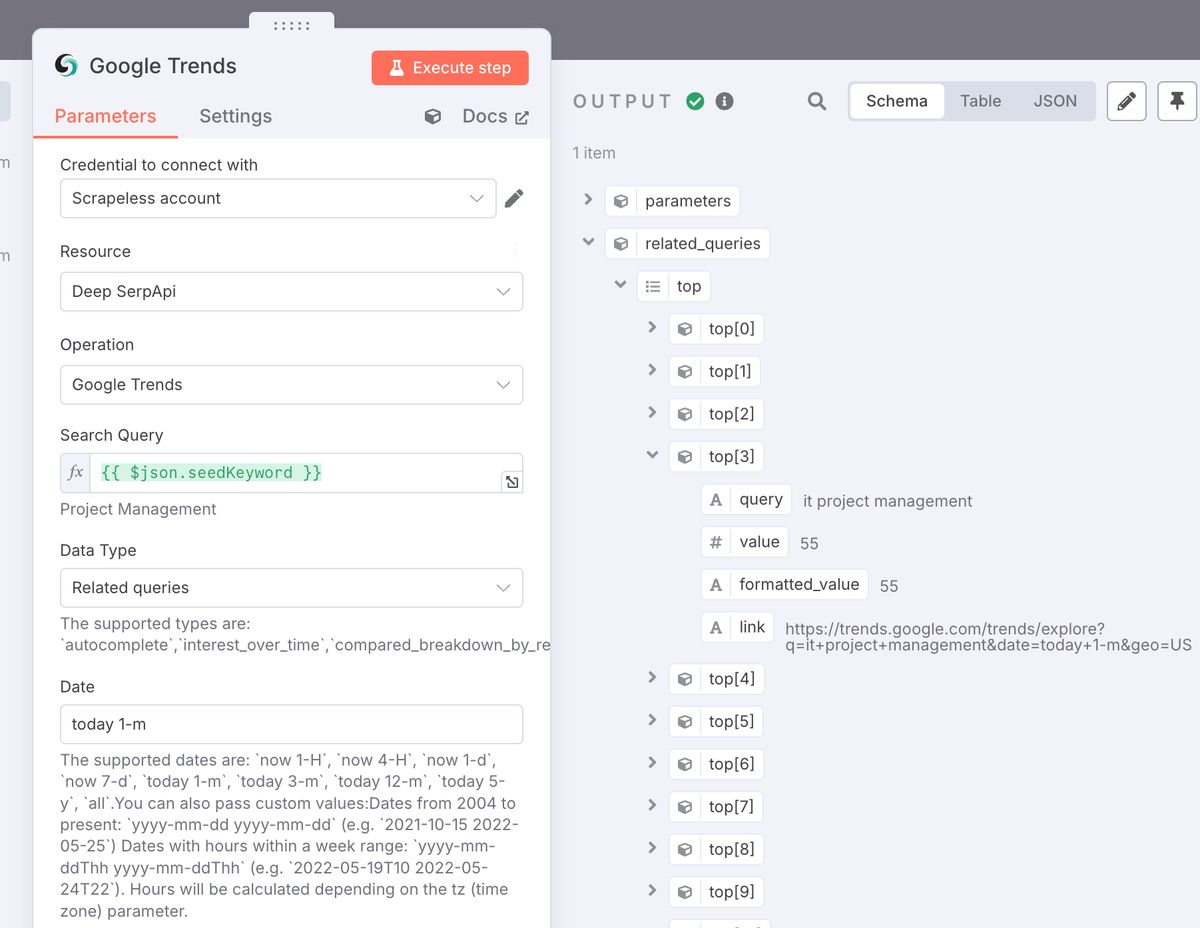Click the cube icon next to Docs

432,116
